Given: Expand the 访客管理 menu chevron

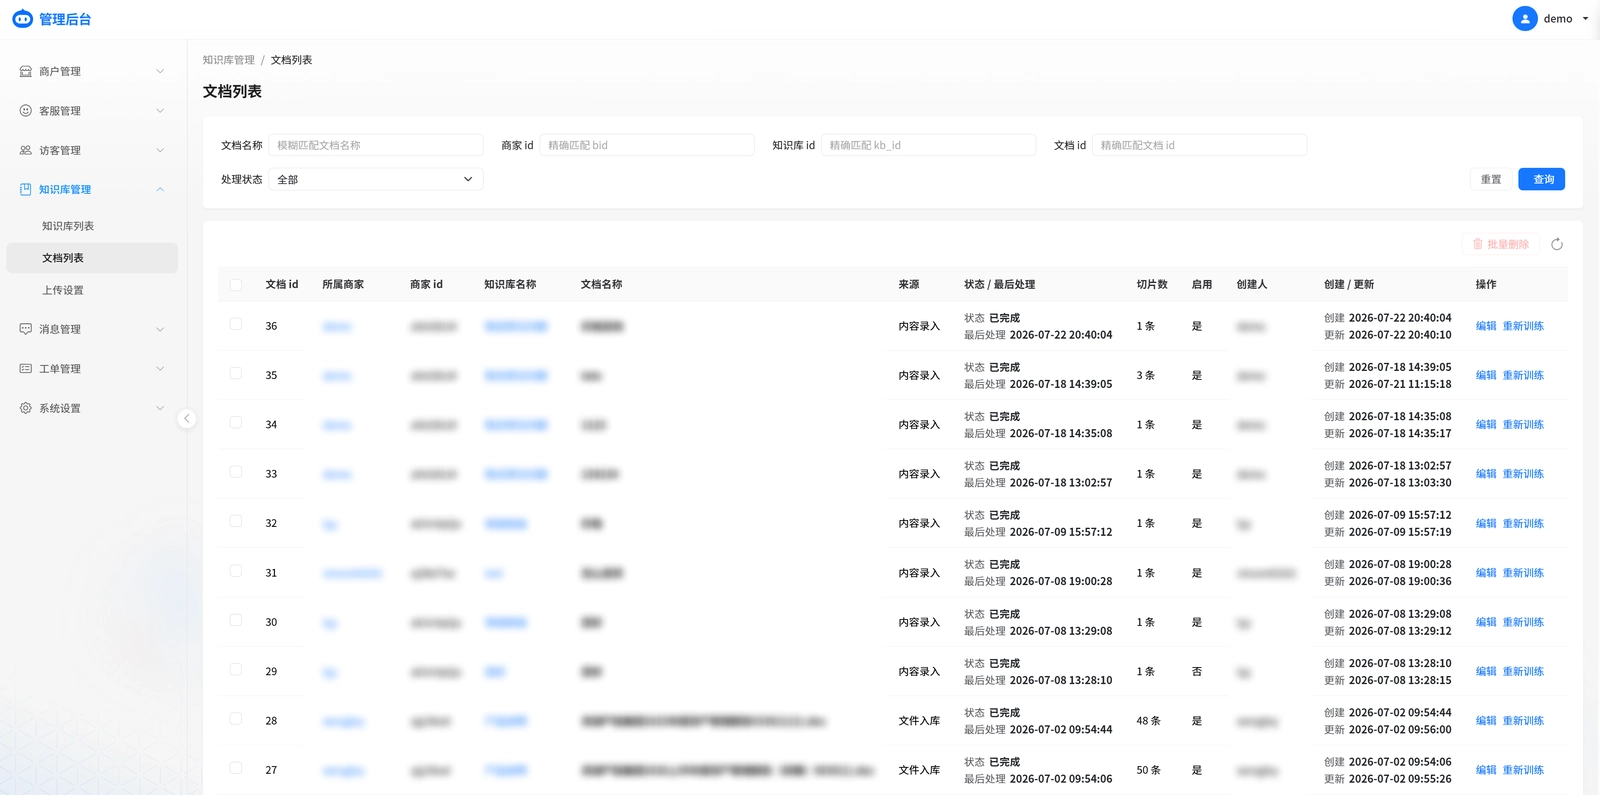Looking at the screenshot, I should coord(160,150).
